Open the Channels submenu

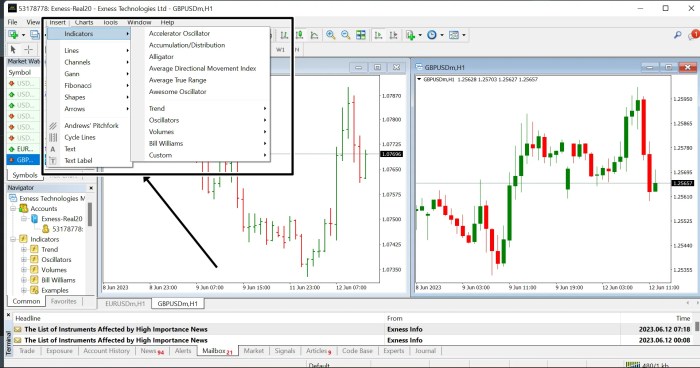point(89,62)
